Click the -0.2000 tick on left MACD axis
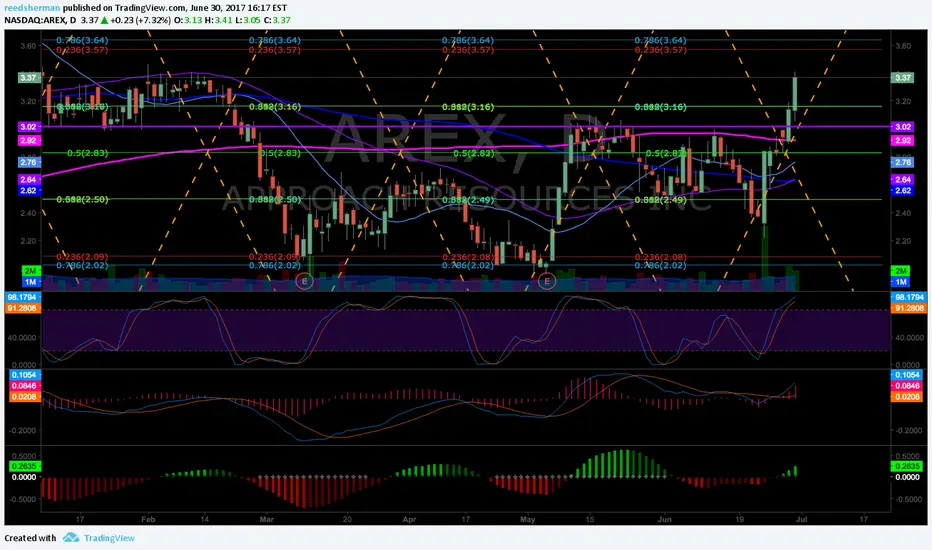 click(24, 430)
